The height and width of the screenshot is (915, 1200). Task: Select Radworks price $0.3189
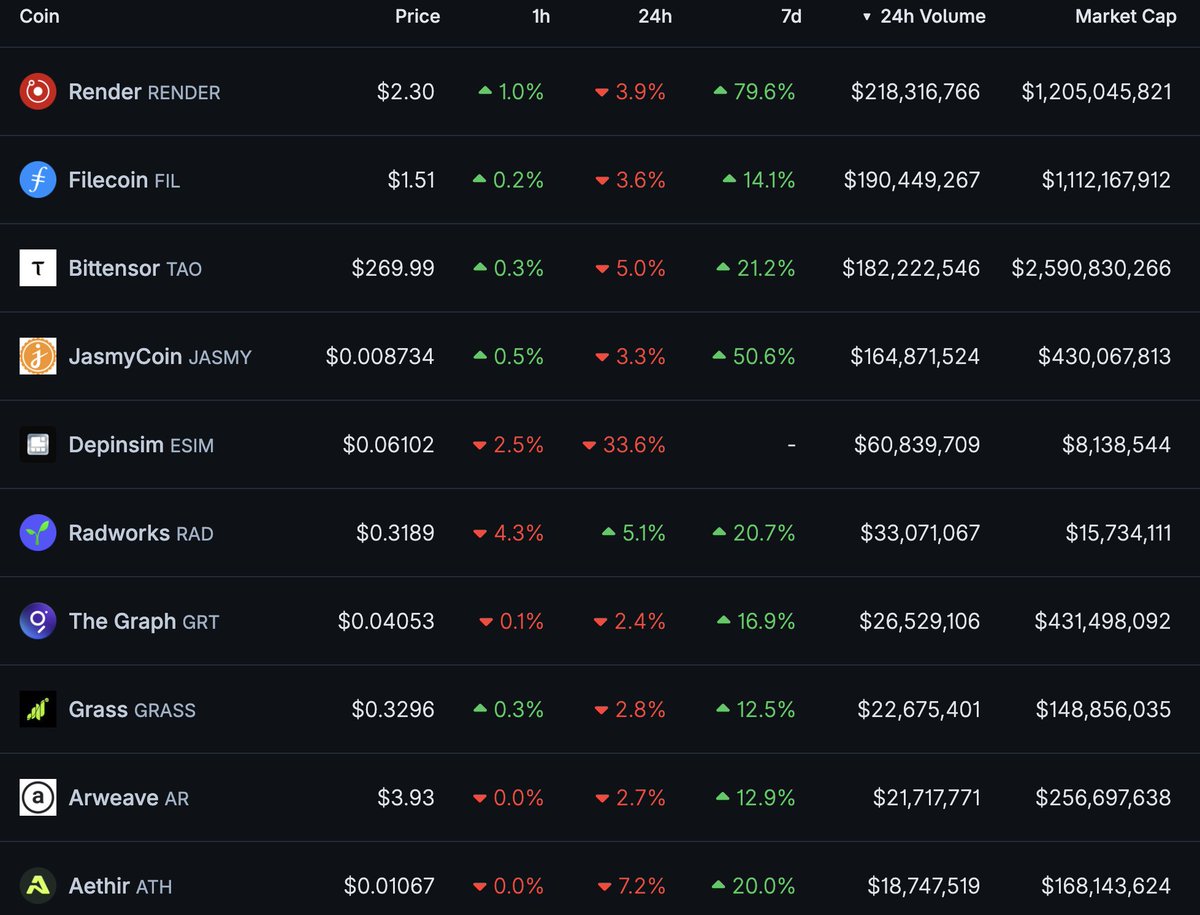pos(395,533)
